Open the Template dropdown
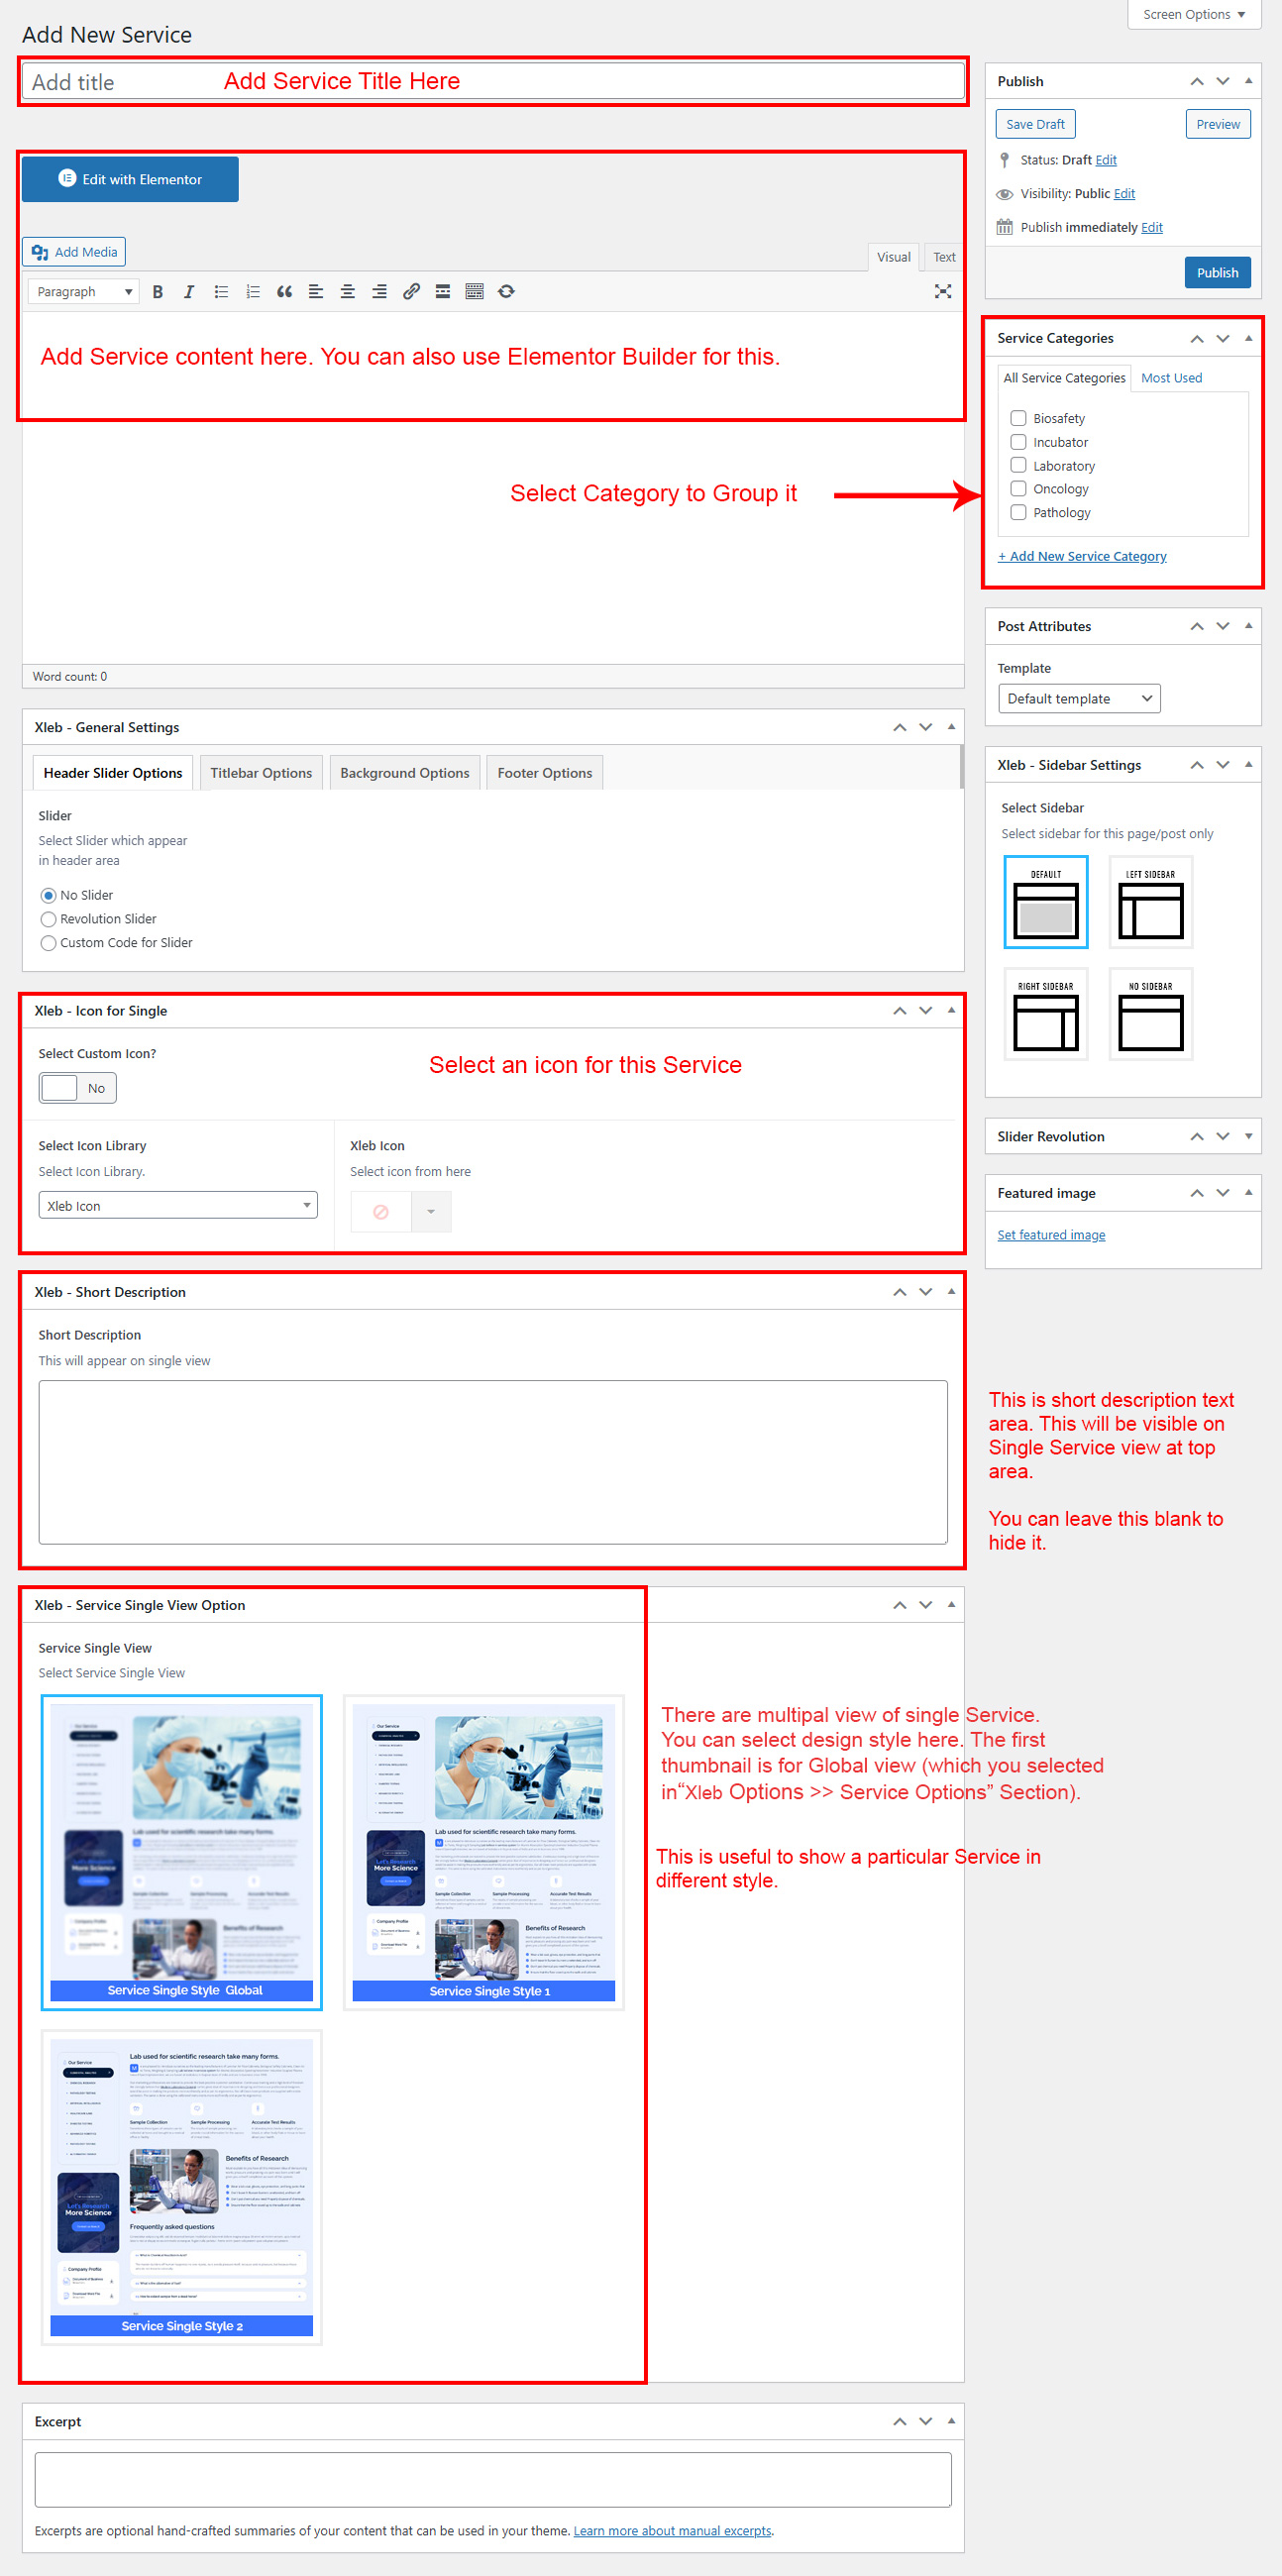This screenshot has height=2576, width=1282. (1078, 698)
